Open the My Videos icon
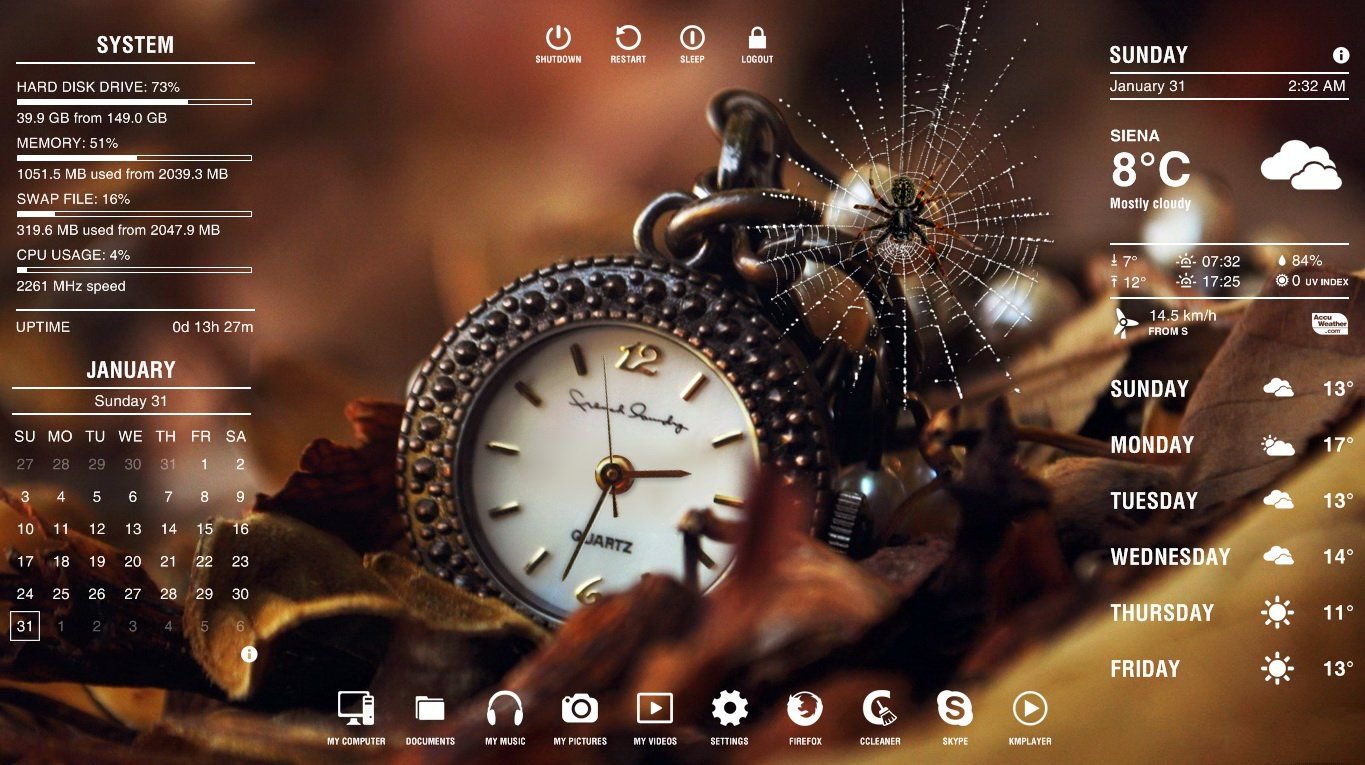The width and height of the screenshot is (1365, 765). 655,709
